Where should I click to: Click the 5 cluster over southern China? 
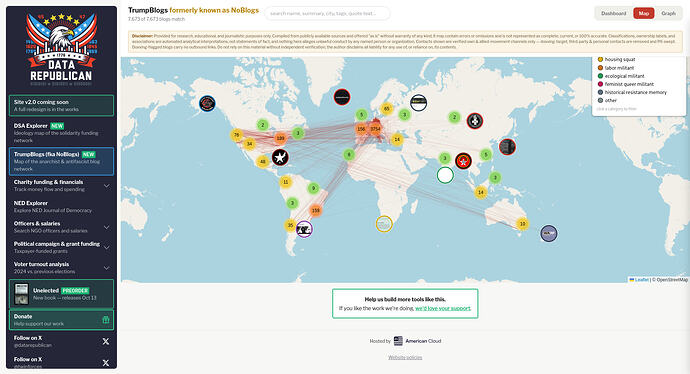click(x=485, y=154)
